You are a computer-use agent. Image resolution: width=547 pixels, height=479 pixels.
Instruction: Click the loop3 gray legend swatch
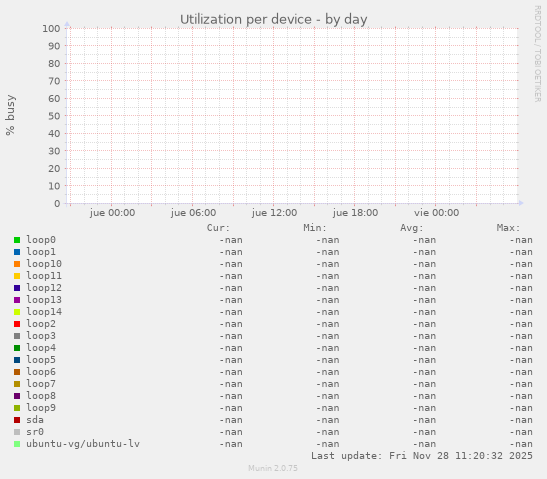click(x=17, y=336)
